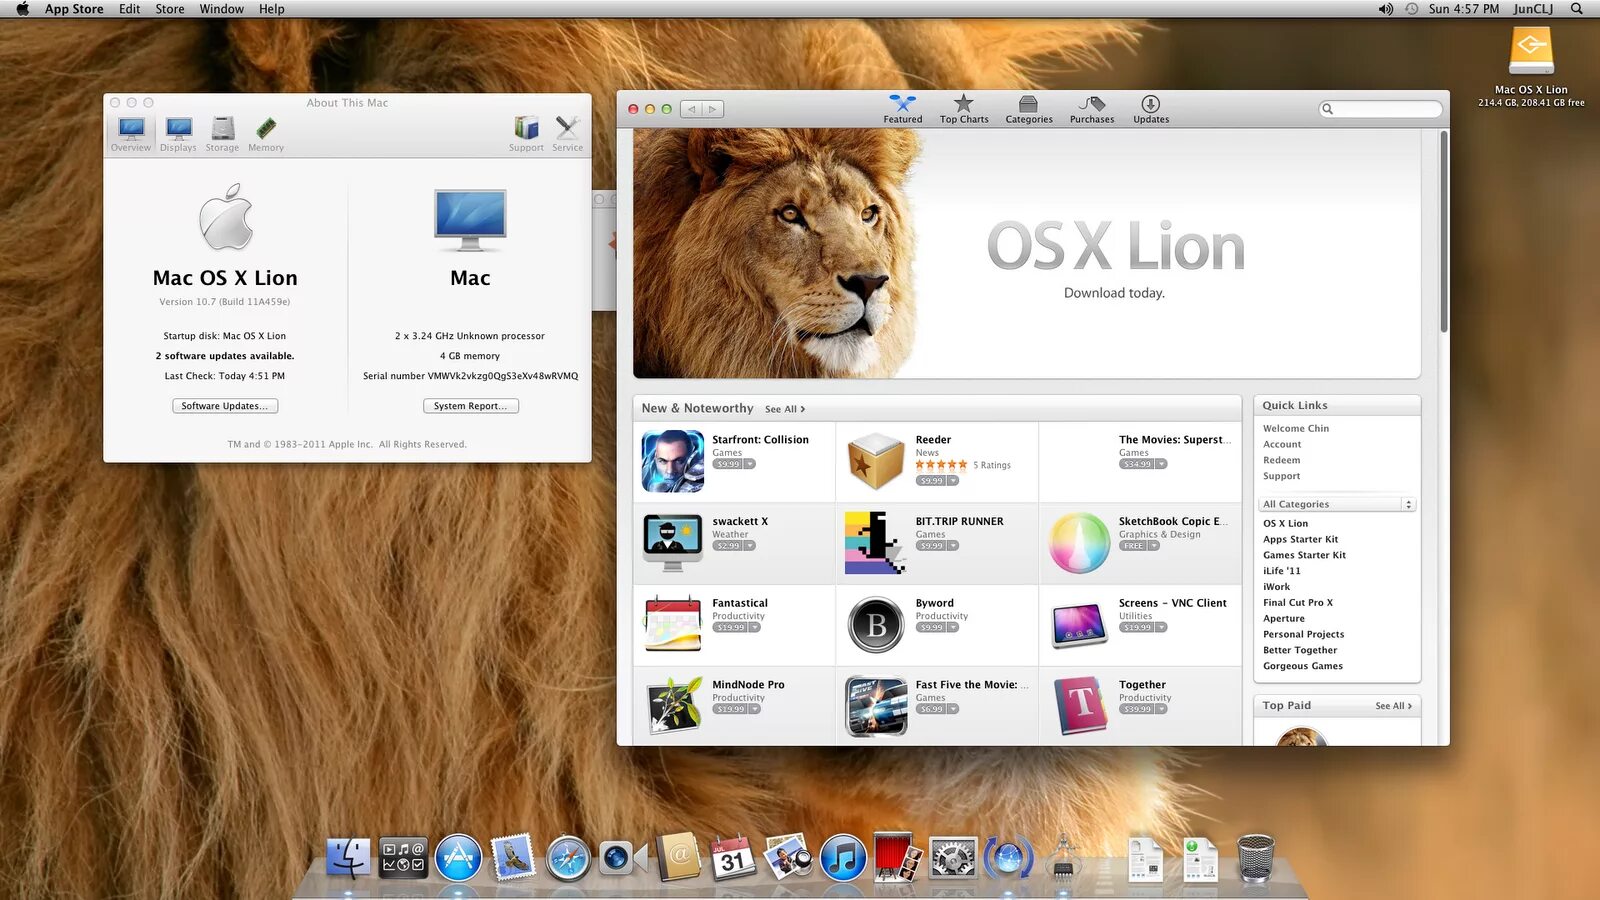Image resolution: width=1600 pixels, height=900 pixels.
Task: Open System Preferences gear icon in Dock
Action: (x=953, y=858)
